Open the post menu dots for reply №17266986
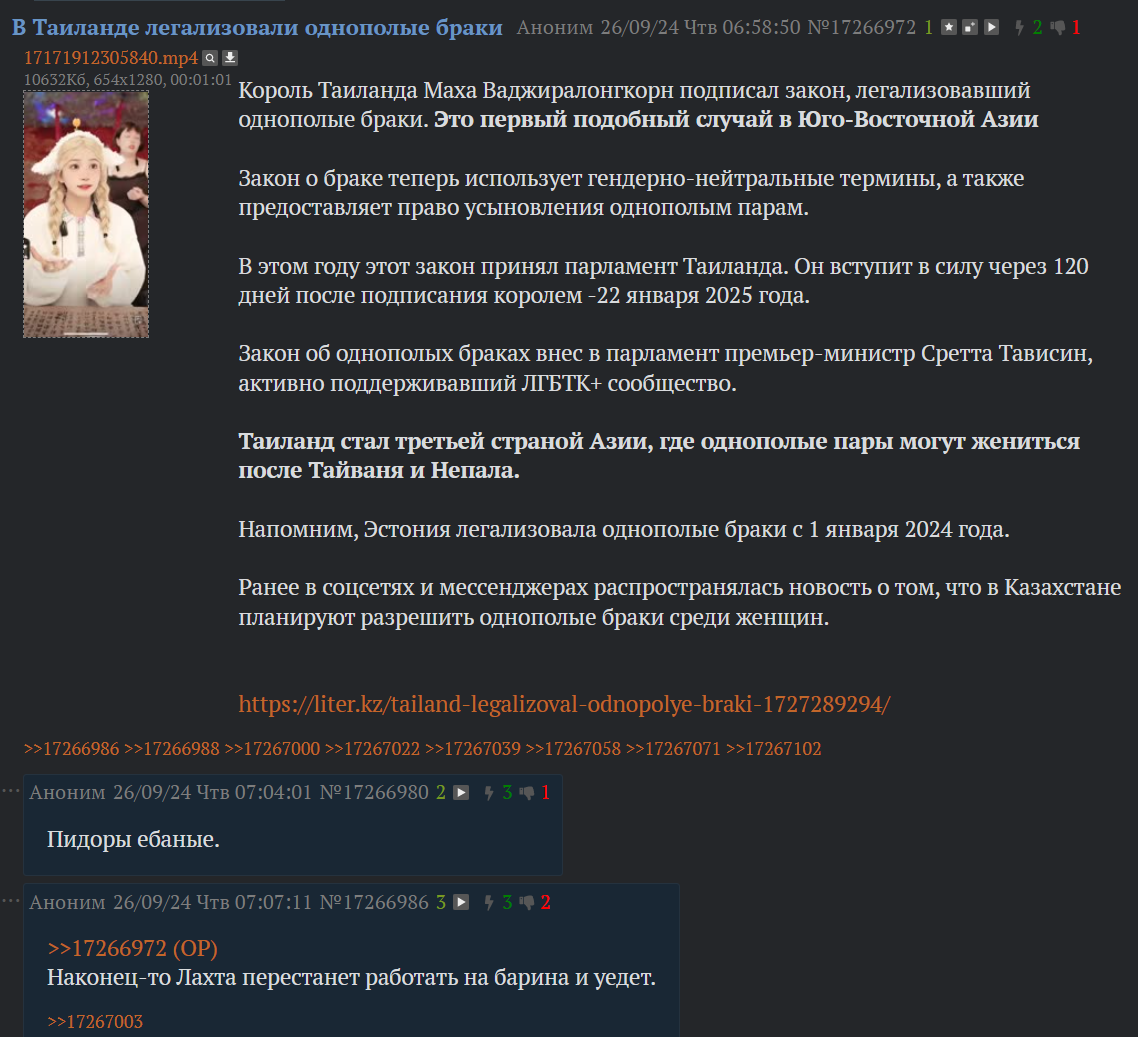The image size is (1138, 1037). coord(10,901)
